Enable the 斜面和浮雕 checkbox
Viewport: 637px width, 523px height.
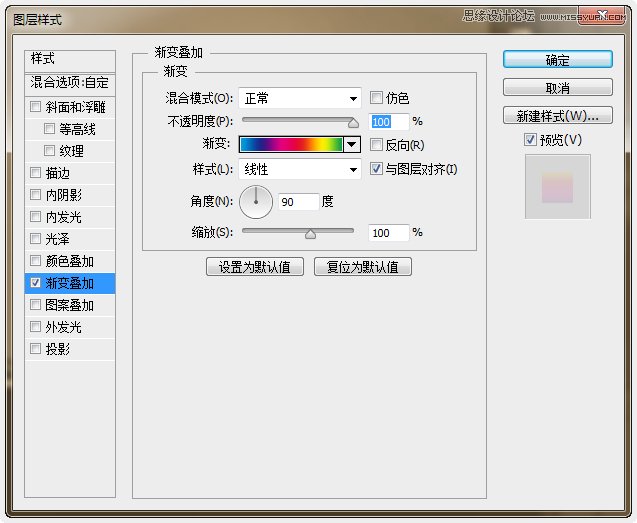point(35,107)
